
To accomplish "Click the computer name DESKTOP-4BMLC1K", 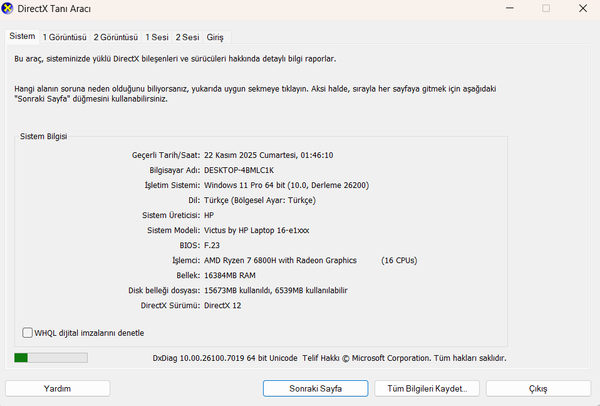I will [x=239, y=170].
